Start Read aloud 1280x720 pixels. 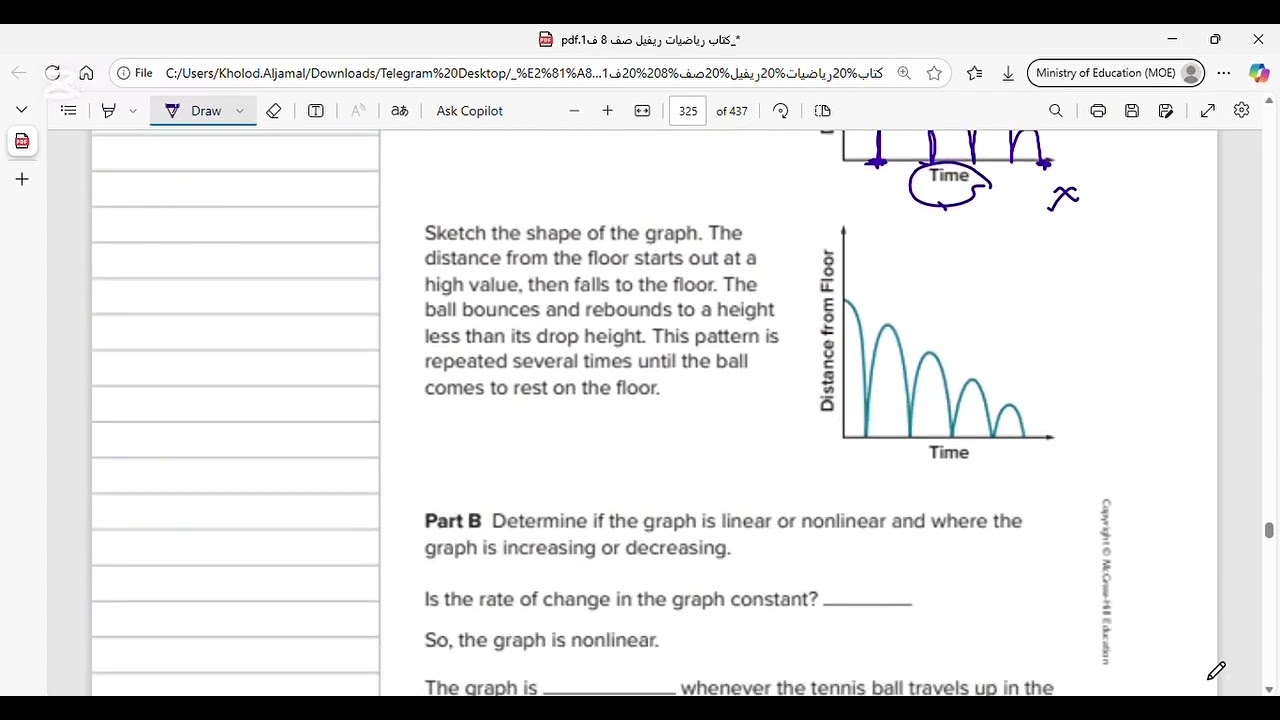pyautogui.click(x=358, y=111)
